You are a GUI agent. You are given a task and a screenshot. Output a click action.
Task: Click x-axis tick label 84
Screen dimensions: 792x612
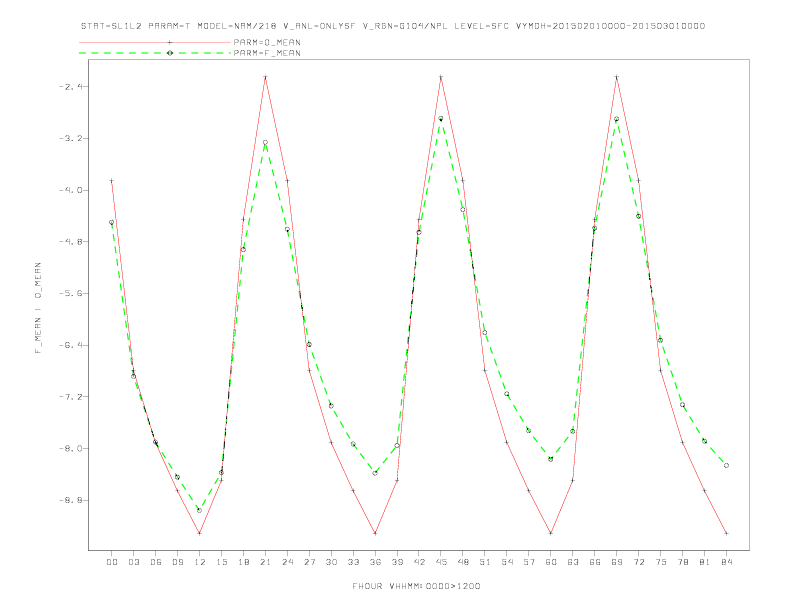tap(727, 562)
